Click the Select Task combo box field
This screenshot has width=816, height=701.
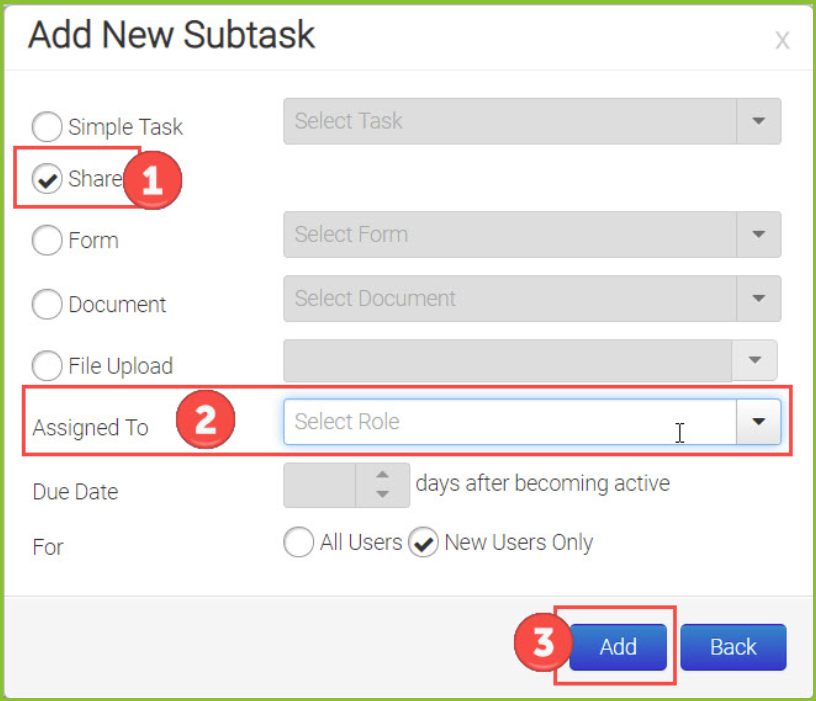[510, 121]
